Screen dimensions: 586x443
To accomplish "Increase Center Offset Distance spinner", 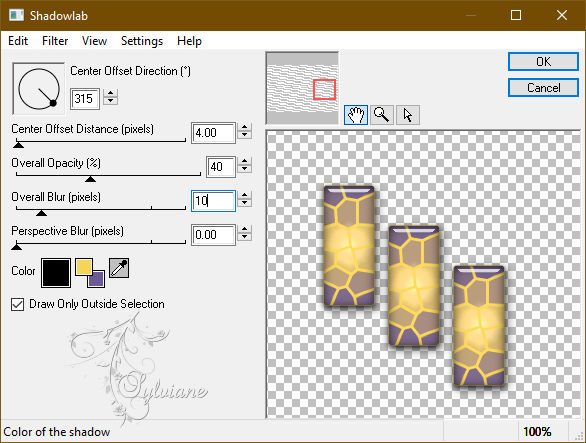I will 244,128.
